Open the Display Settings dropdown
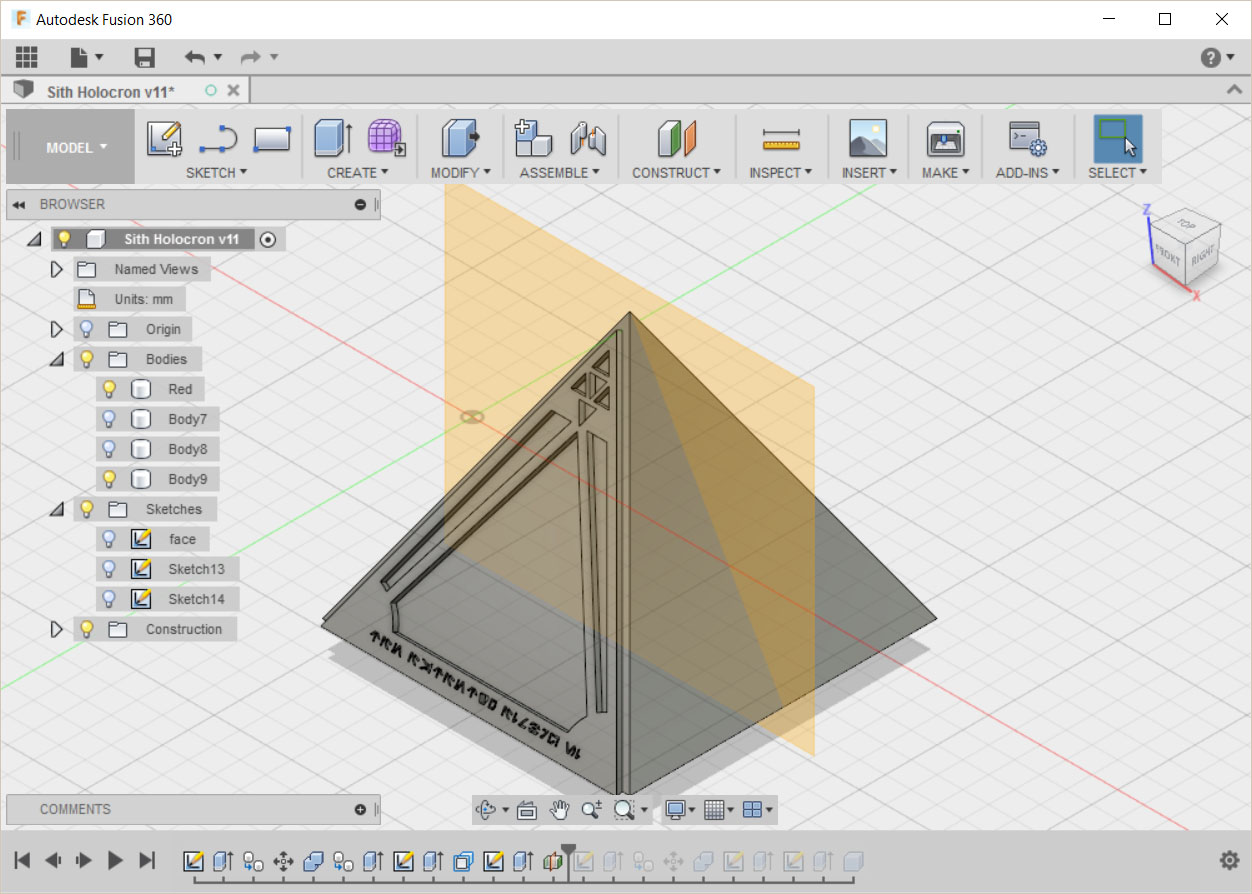The image size is (1252, 894). (681, 810)
